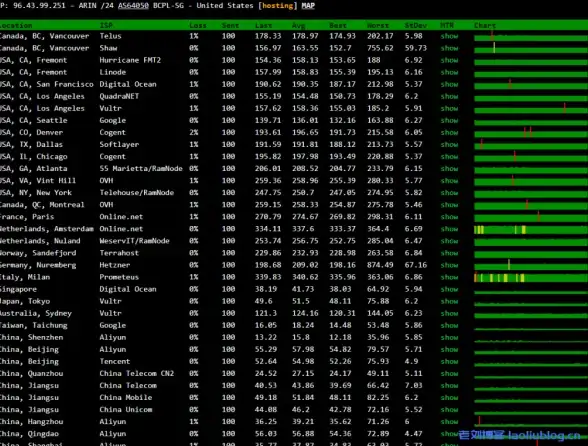Show MTR for Denver Cogent row
The height and width of the screenshot is (446, 588).
tap(449, 132)
